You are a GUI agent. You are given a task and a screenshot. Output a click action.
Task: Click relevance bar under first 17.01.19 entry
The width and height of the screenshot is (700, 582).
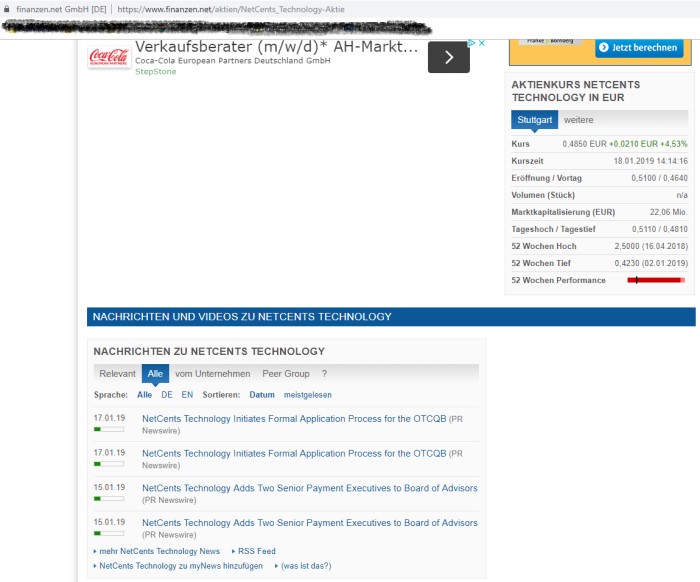point(109,429)
